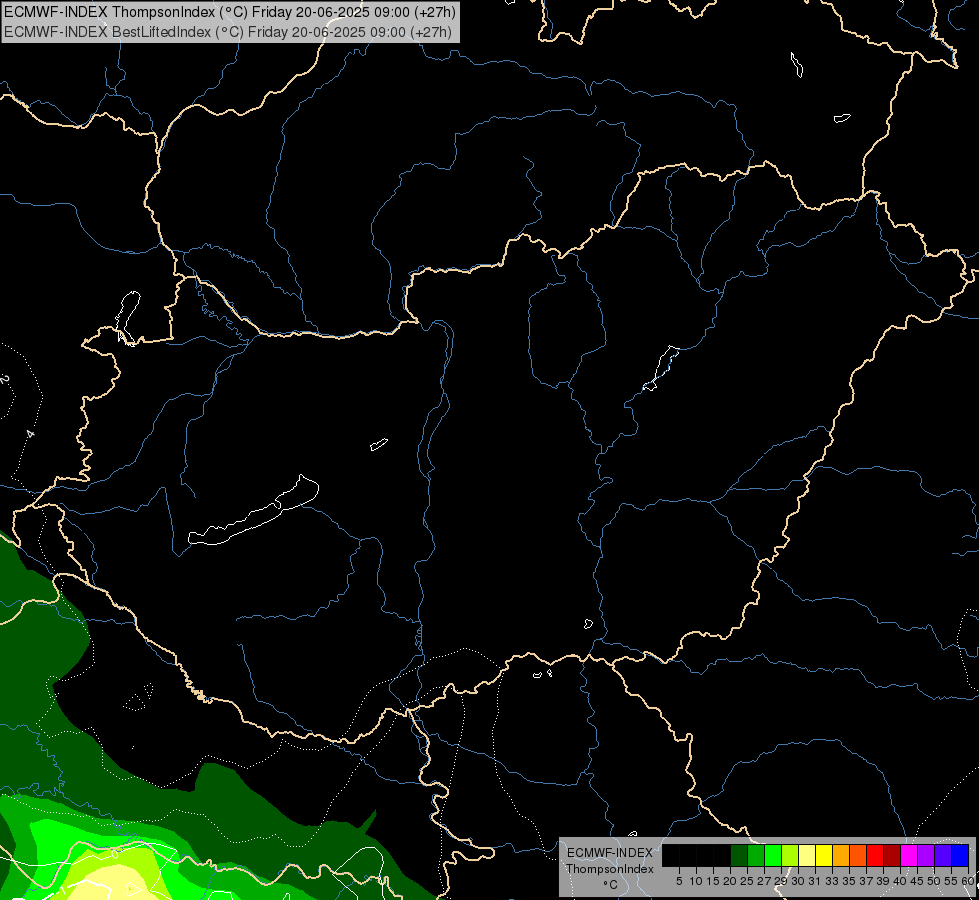Viewport: 979px width, 900px height.
Task: Click the magenta 40-45 legend swatch
Action: pos(909,856)
